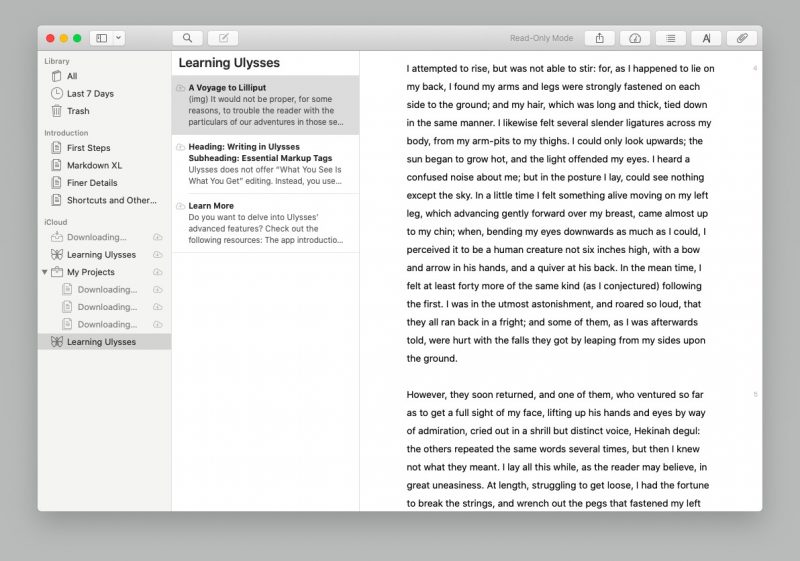Open the navigation outline list icon
Viewport: 800px width, 561px height.
click(670, 38)
